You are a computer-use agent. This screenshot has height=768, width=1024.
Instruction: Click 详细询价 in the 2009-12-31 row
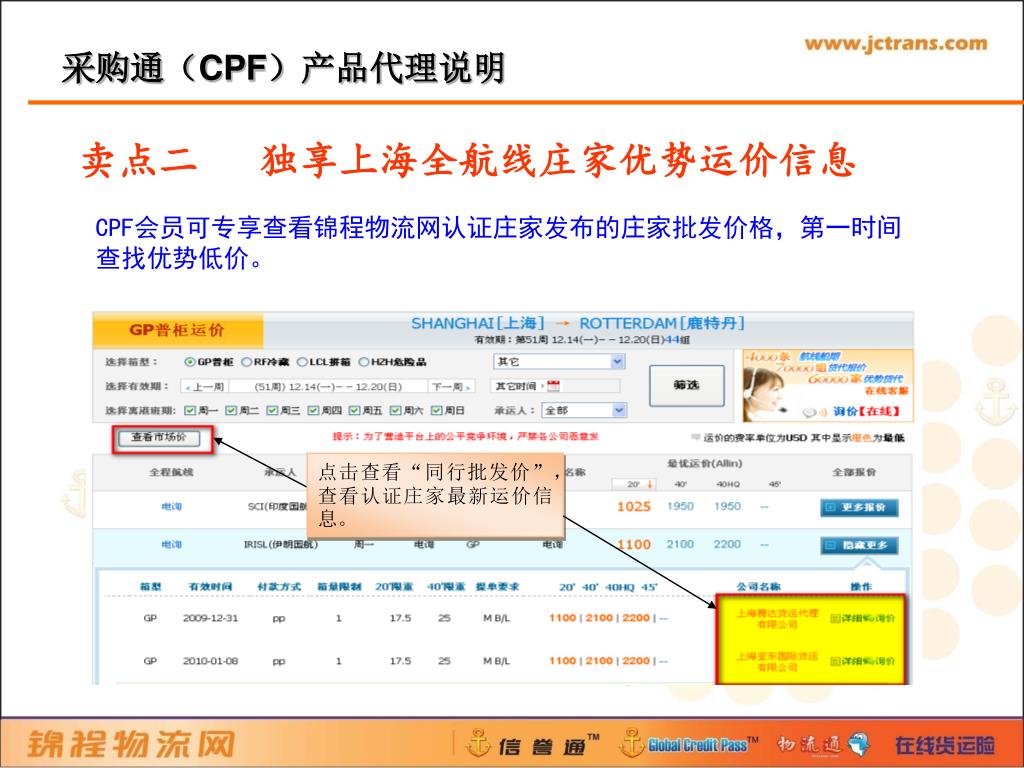(862, 618)
